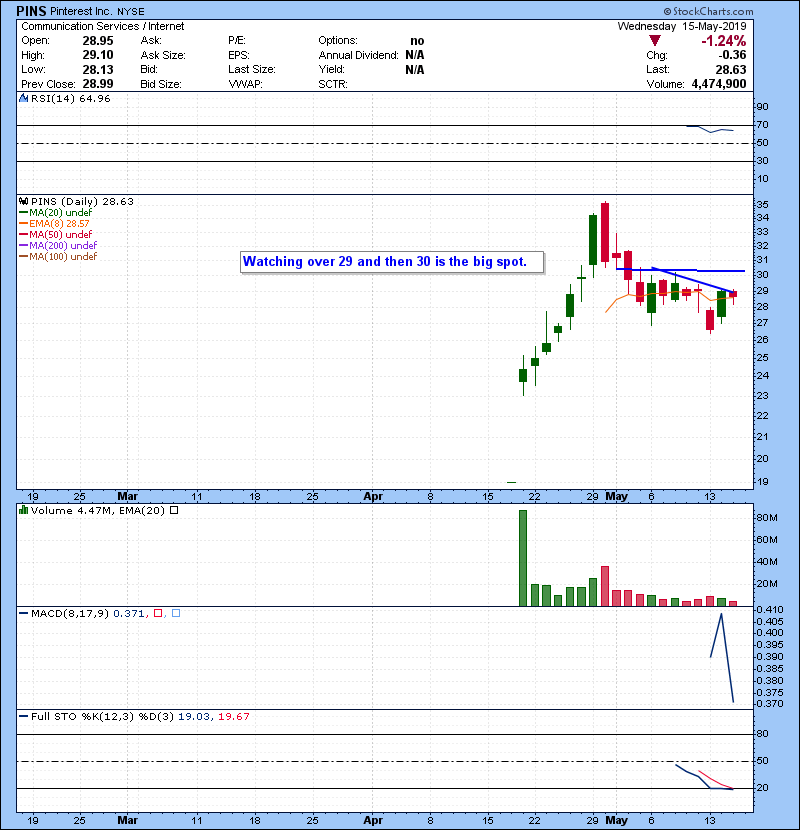This screenshot has height=830, width=800.
Task: Click the red square in the MACD legend
Action: [158, 613]
